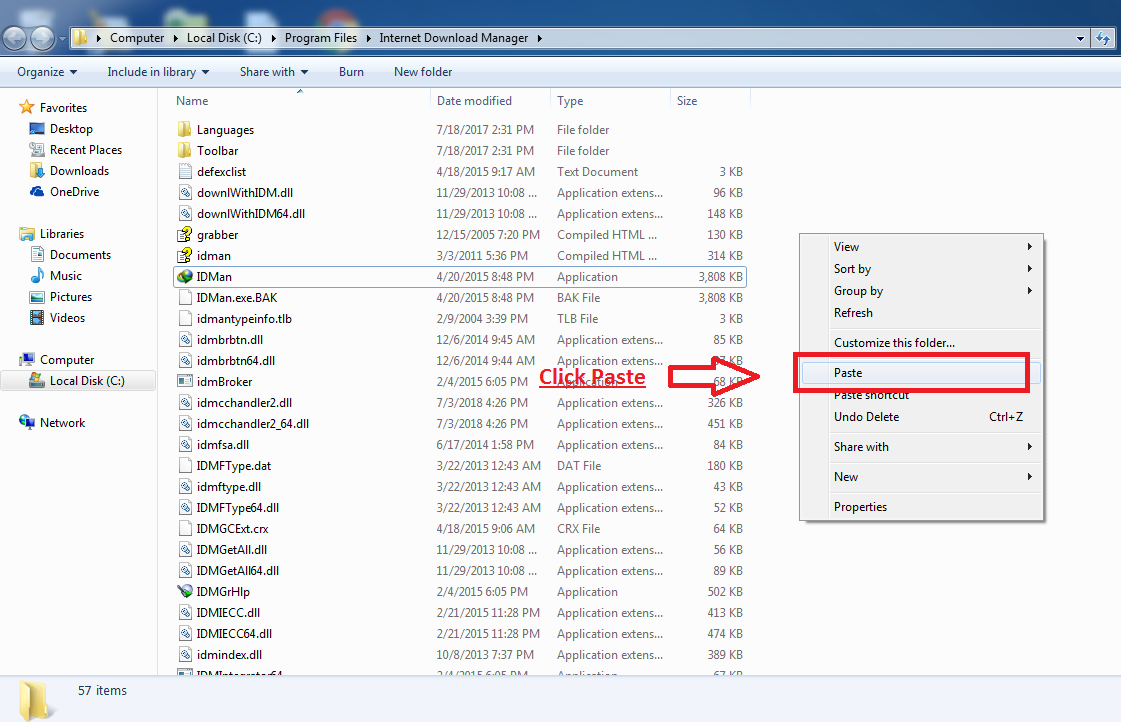The width and height of the screenshot is (1121, 722).
Task: Select the IDMIECC64.dll file name
Action: (x=234, y=633)
